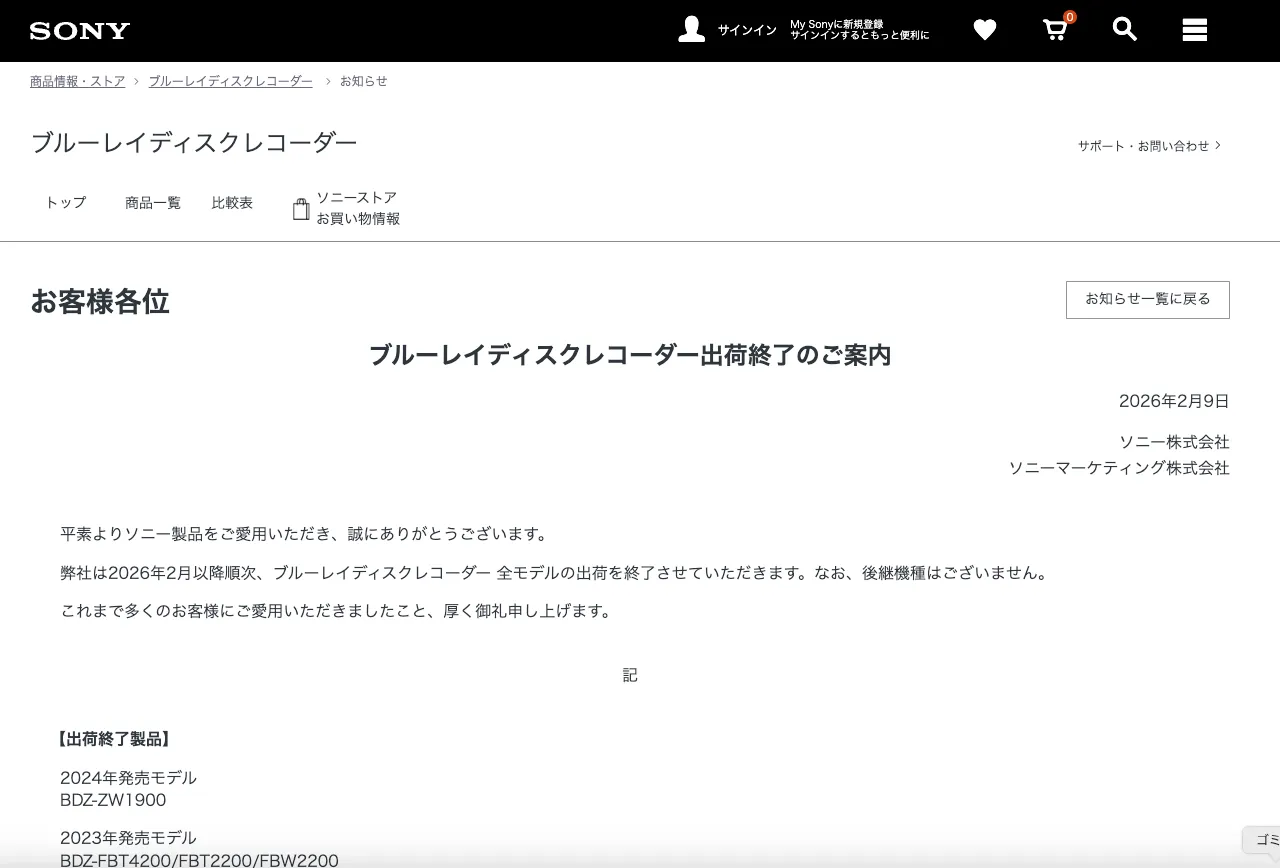Click ソニーマーケティング株式会社 text
Screen dimensions: 1280x868
click(1119, 468)
